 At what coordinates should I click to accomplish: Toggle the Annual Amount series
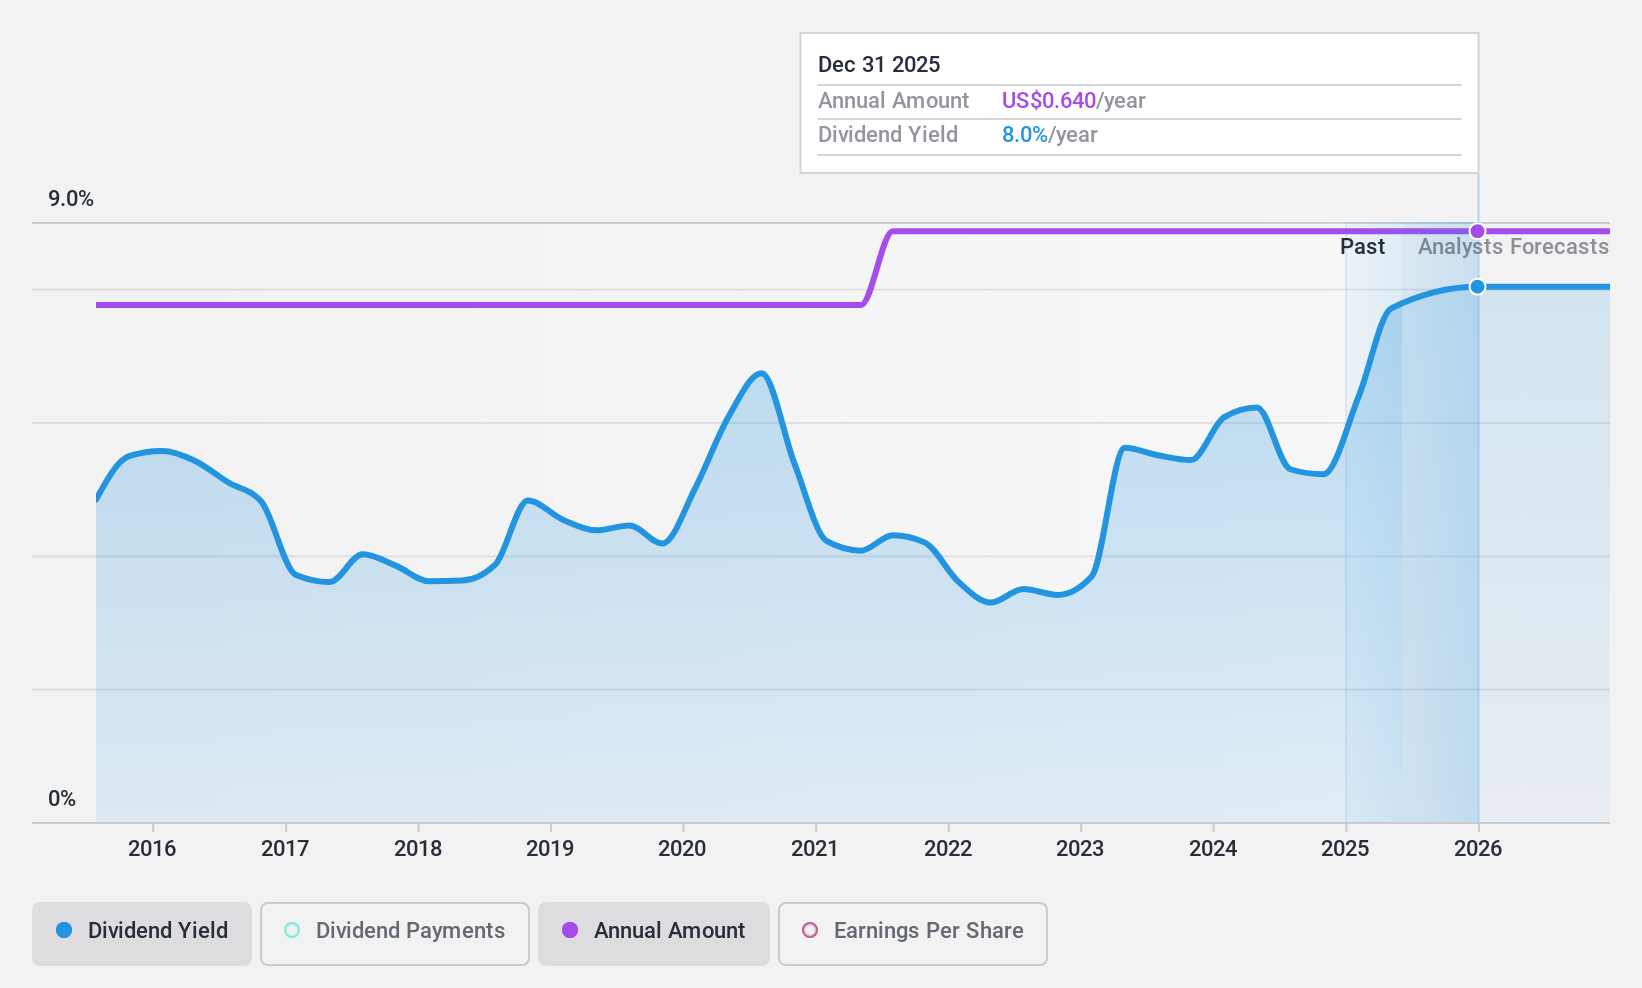coord(654,934)
